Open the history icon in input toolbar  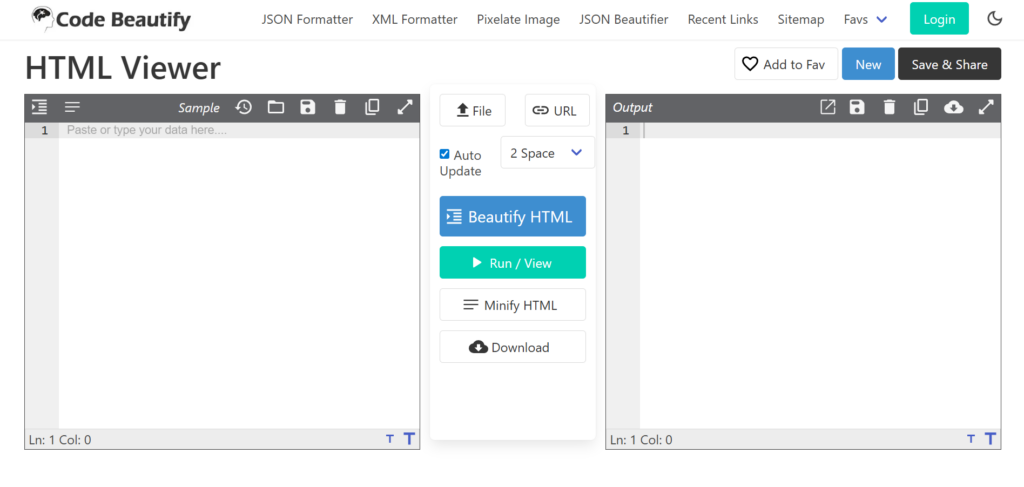coord(244,107)
